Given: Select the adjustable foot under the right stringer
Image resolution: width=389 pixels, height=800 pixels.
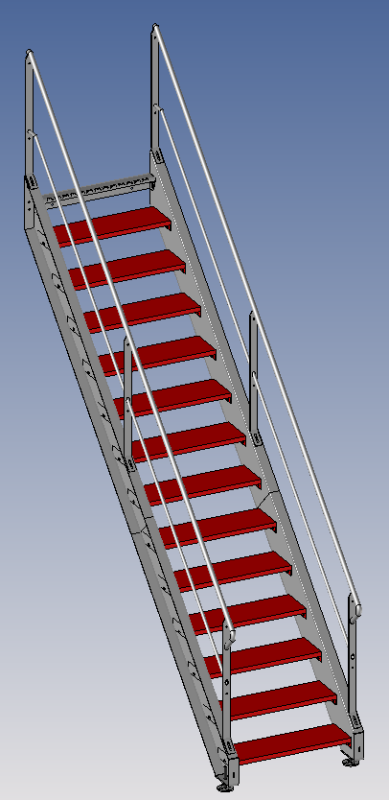Looking at the screenshot, I should [x=349, y=761].
